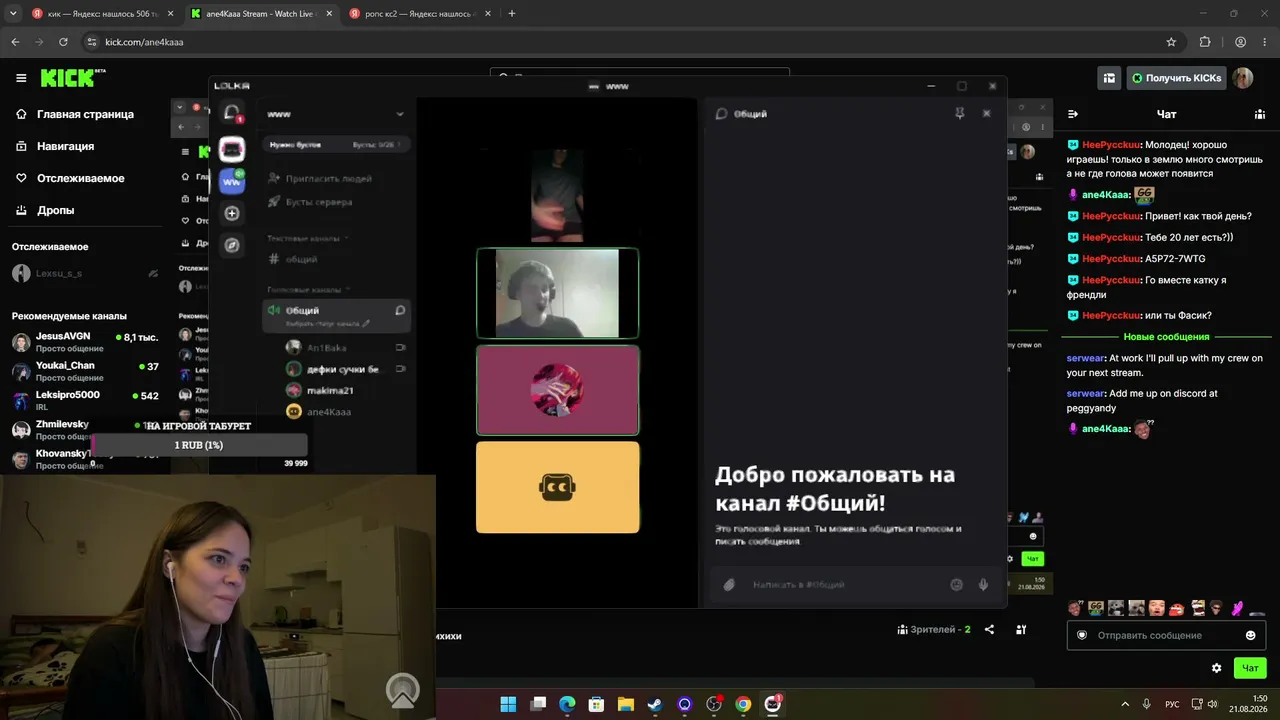Viewport: 1280px width, 720px height.
Task: Share the stream
Action: click(989, 629)
